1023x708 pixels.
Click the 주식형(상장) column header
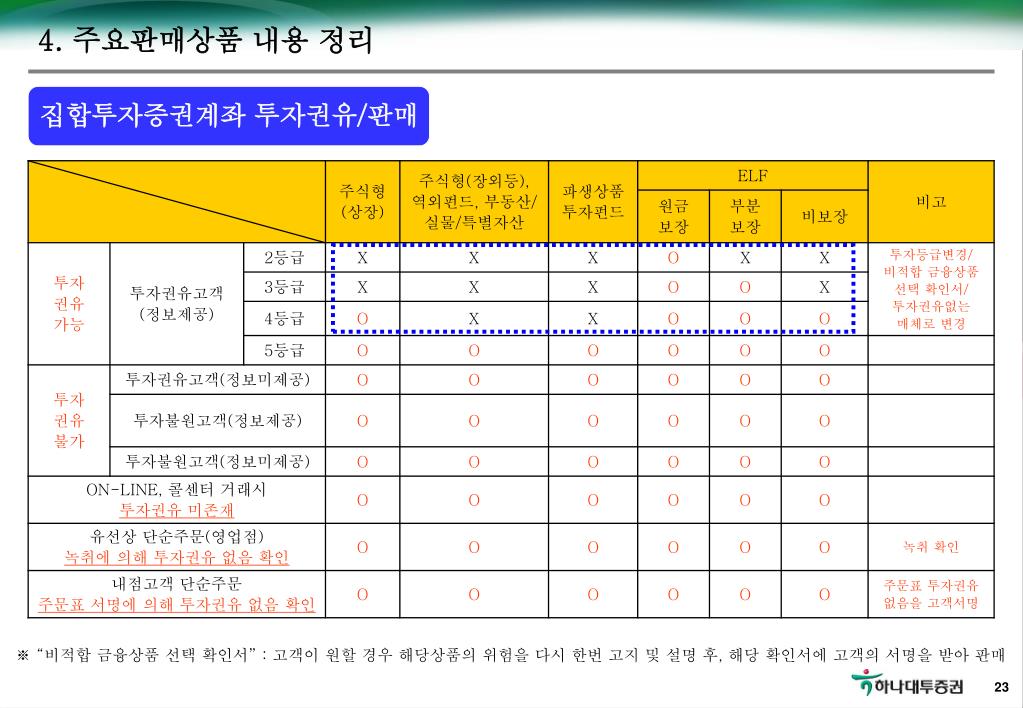click(363, 202)
